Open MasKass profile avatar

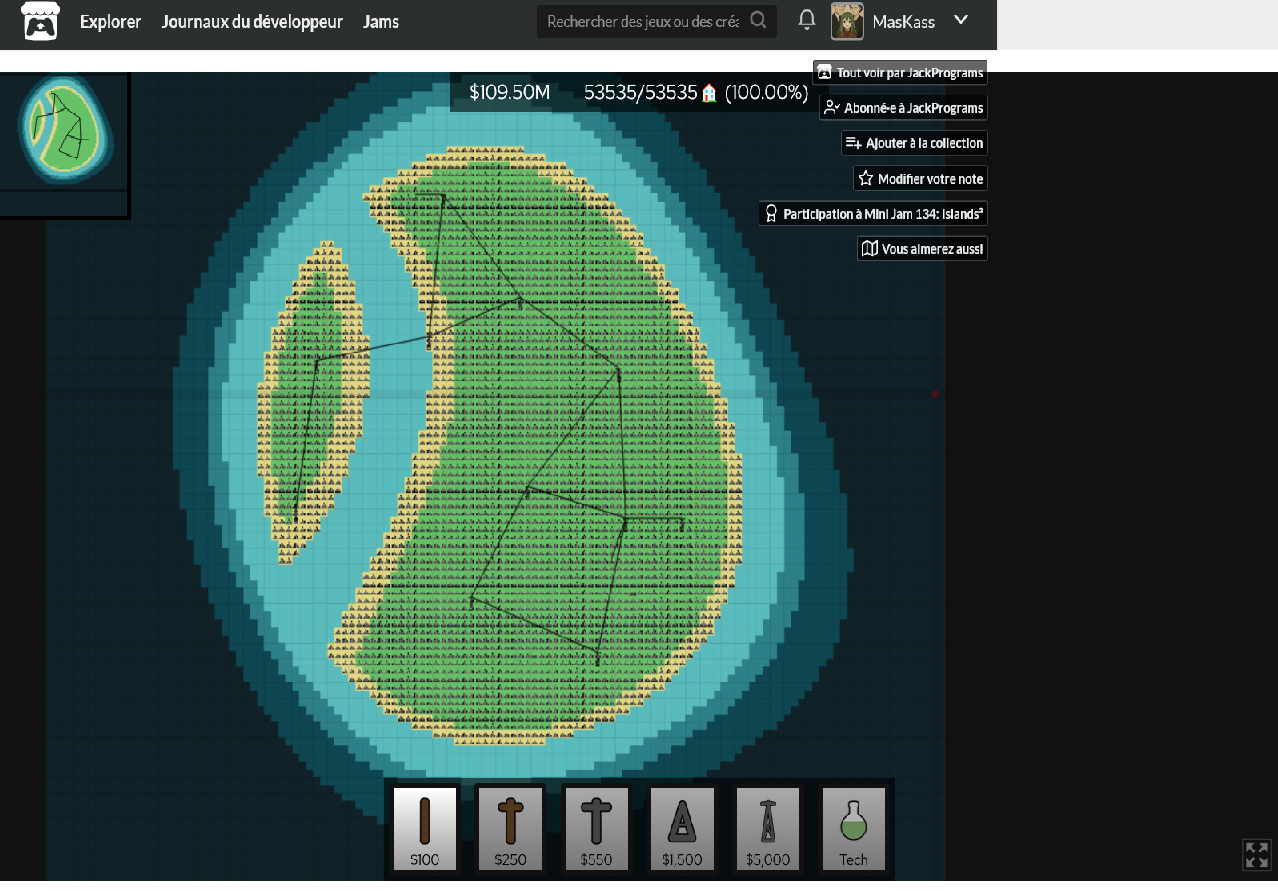[x=847, y=22]
